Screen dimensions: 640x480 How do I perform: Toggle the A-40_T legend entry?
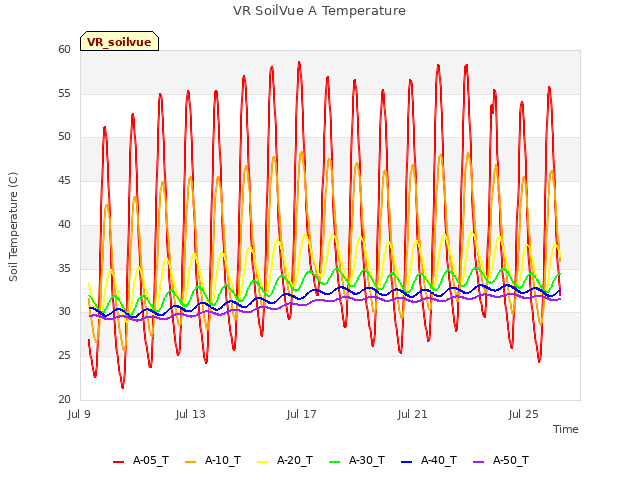(429, 460)
